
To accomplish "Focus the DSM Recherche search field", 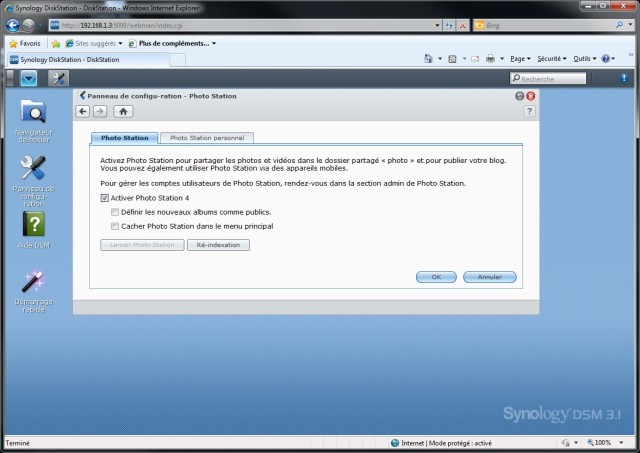I will pyautogui.click(x=548, y=78).
